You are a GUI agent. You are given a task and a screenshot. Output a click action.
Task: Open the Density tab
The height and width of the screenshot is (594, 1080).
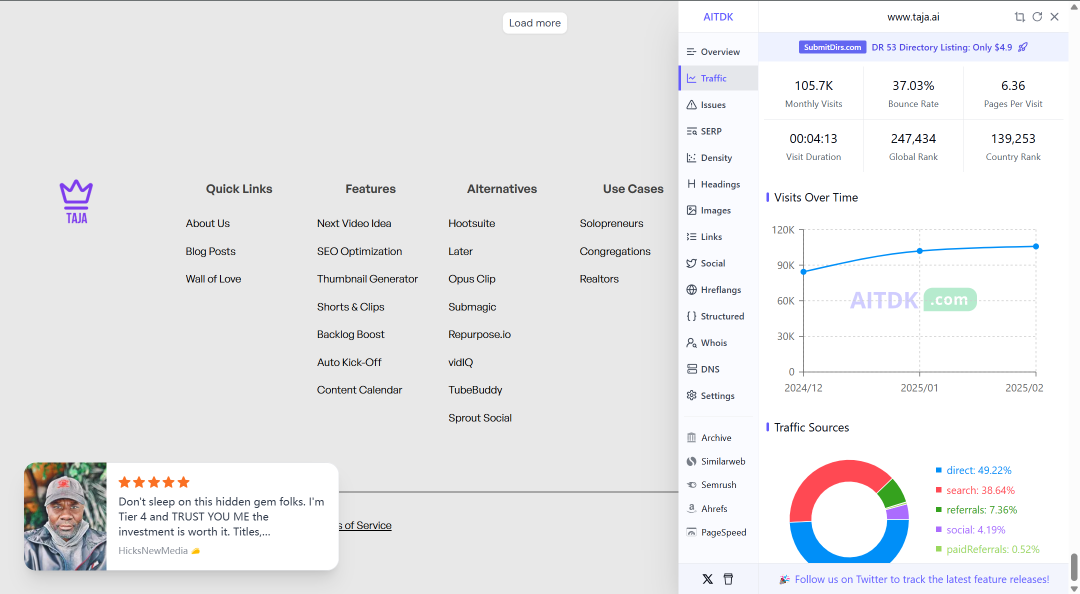[x=718, y=158]
